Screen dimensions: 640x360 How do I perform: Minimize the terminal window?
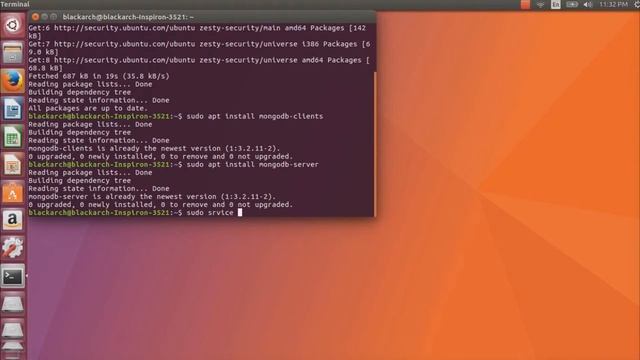pyautogui.click(x=44, y=17)
